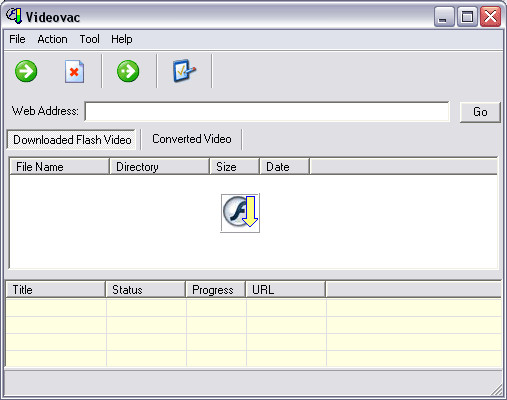Minimize the Videovac window
The width and height of the screenshot is (507, 400).
pos(444,16)
